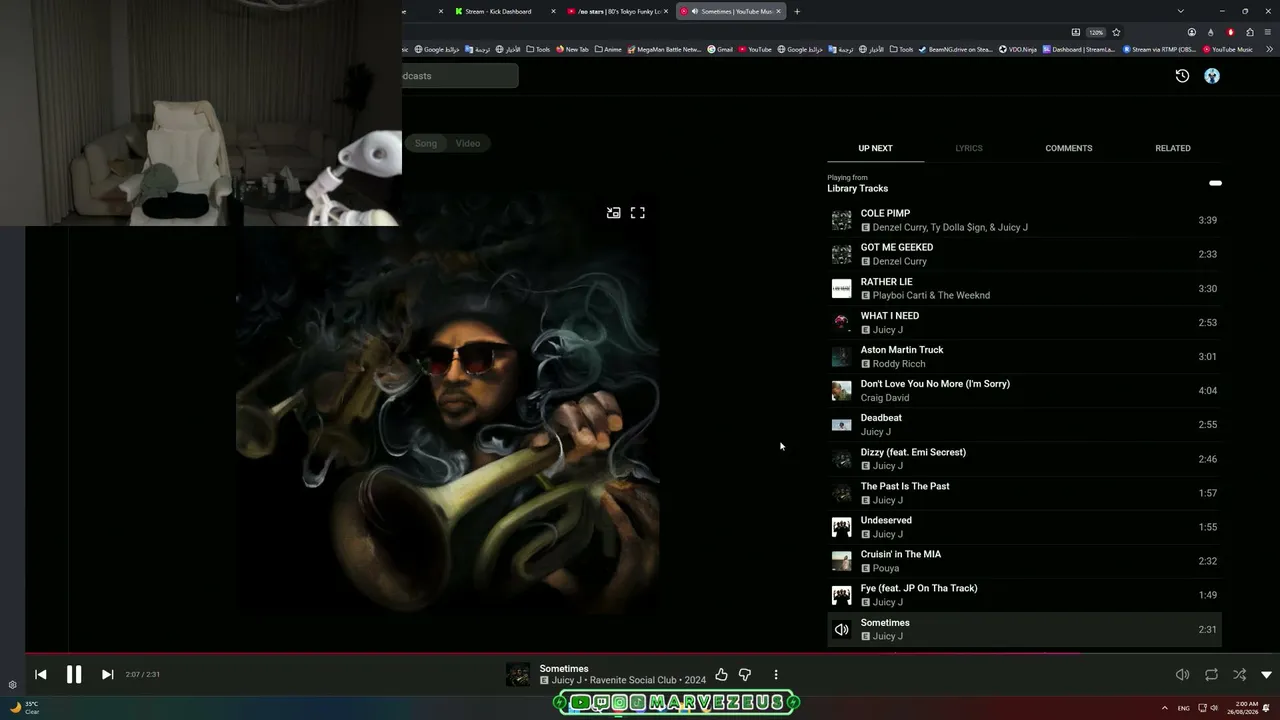1280x720 pixels.
Task: Switch the ENG input language
Action: pos(1184,708)
